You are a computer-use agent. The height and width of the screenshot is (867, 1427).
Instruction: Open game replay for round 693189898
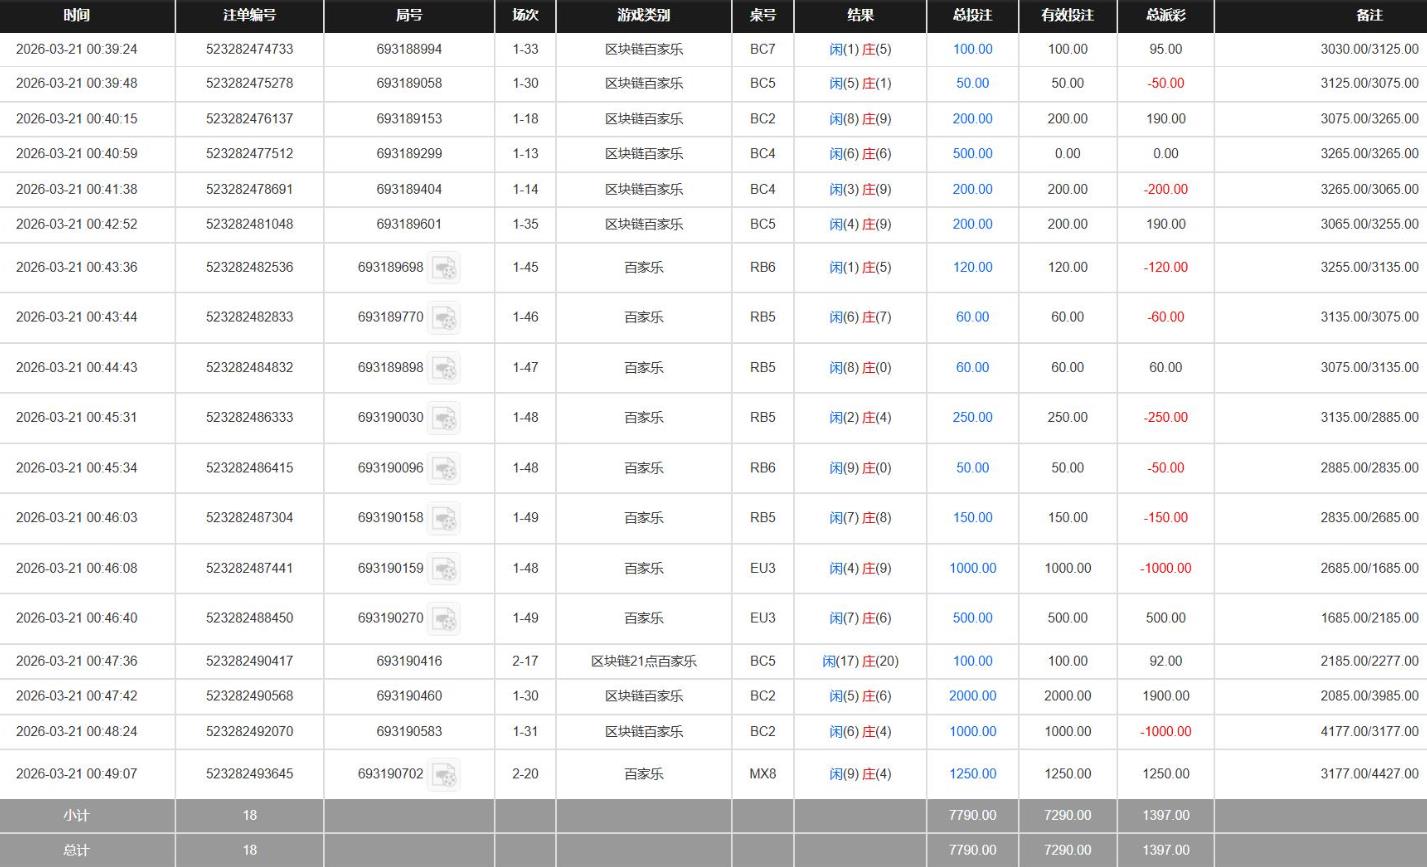tap(443, 367)
